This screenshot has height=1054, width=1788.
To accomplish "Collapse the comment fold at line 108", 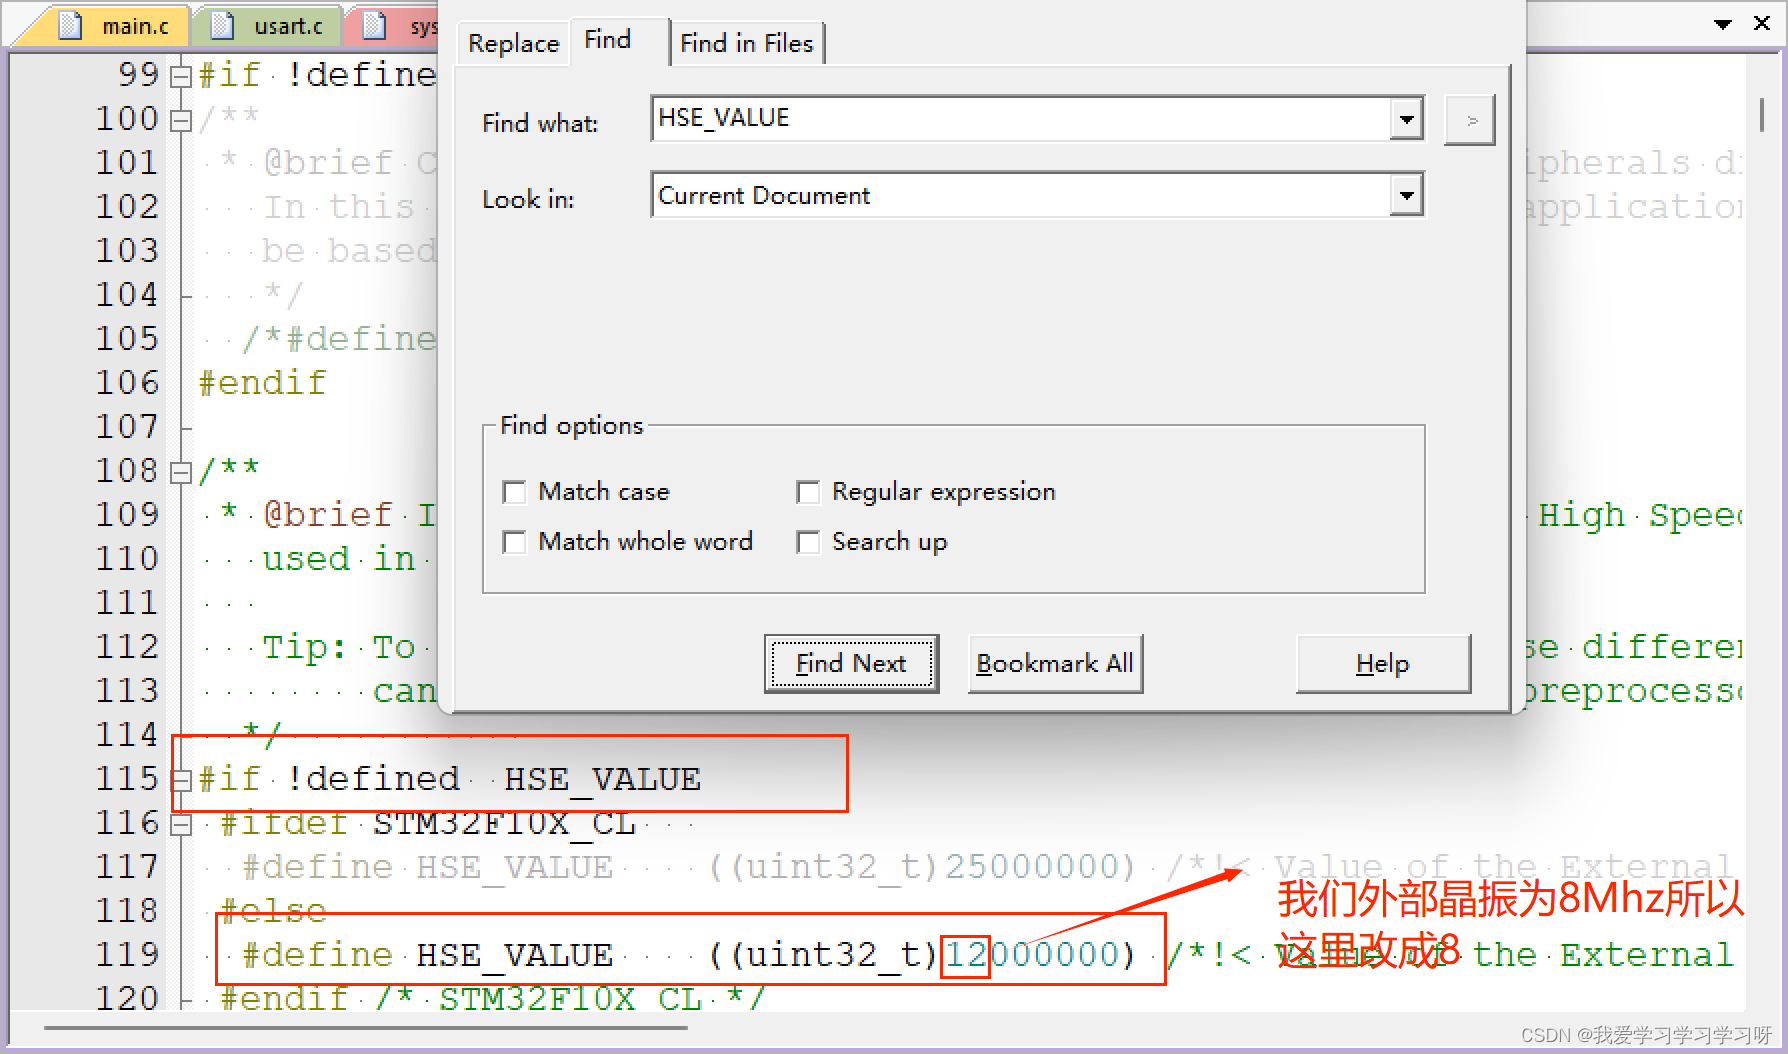I will 181,472.
